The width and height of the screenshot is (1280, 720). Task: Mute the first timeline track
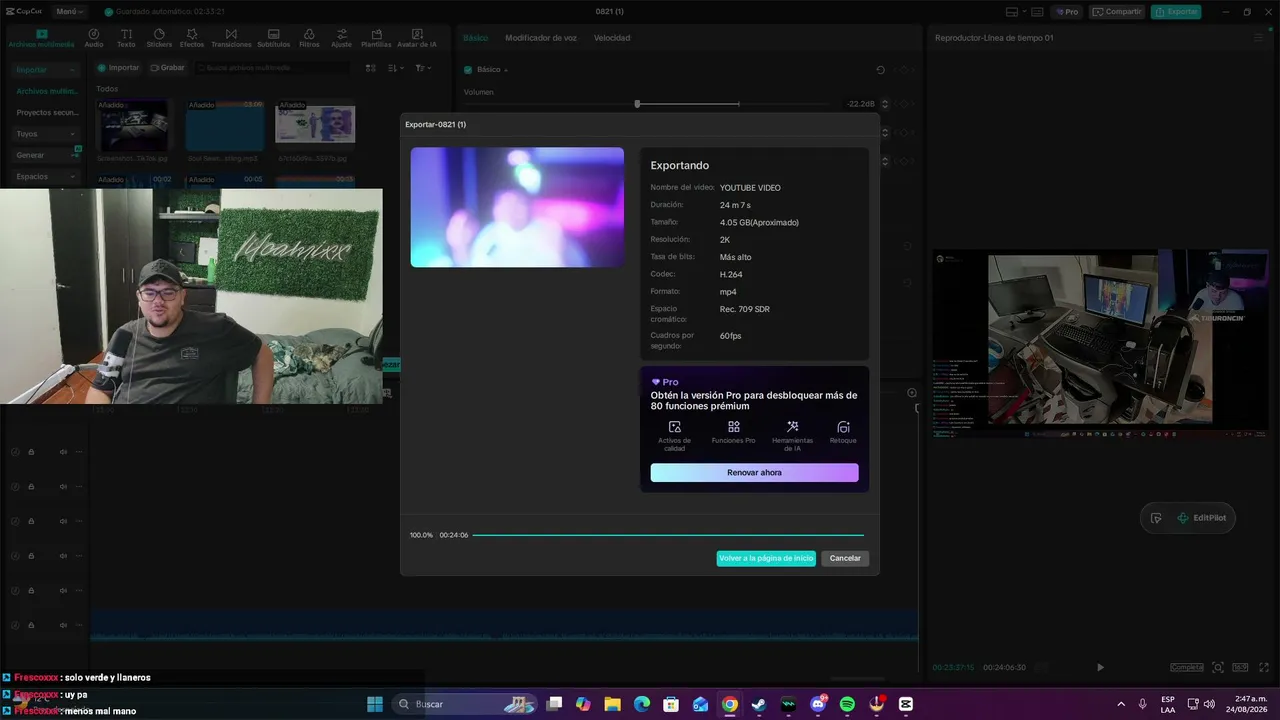coord(63,452)
